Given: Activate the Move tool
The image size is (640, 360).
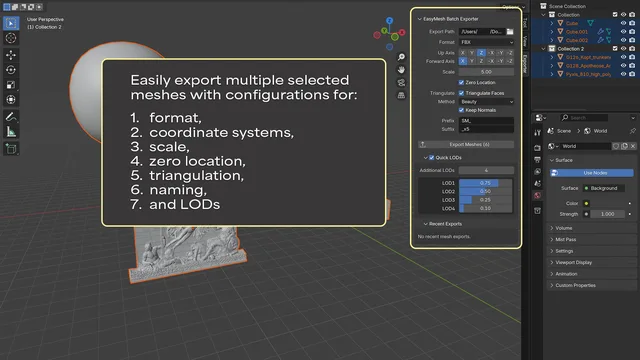Looking at the screenshot, I should click(11, 55).
